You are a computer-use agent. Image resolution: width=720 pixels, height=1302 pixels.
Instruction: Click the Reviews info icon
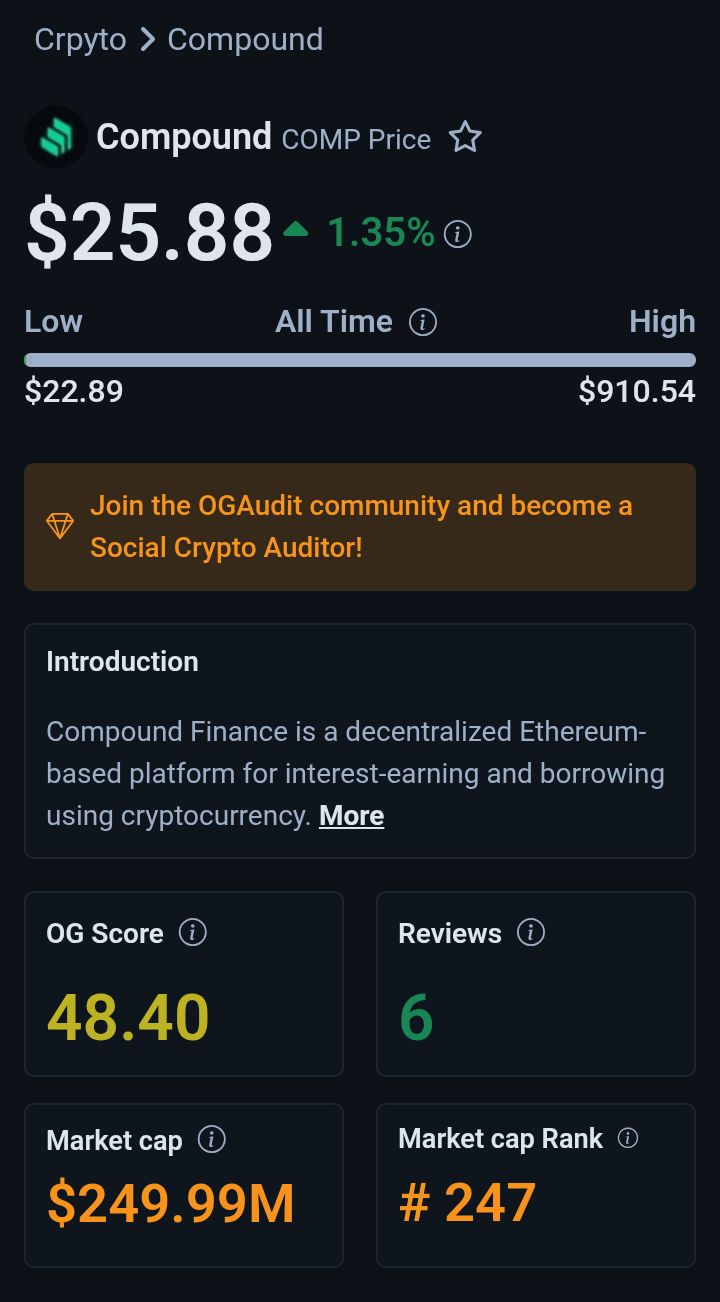tap(530, 933)
